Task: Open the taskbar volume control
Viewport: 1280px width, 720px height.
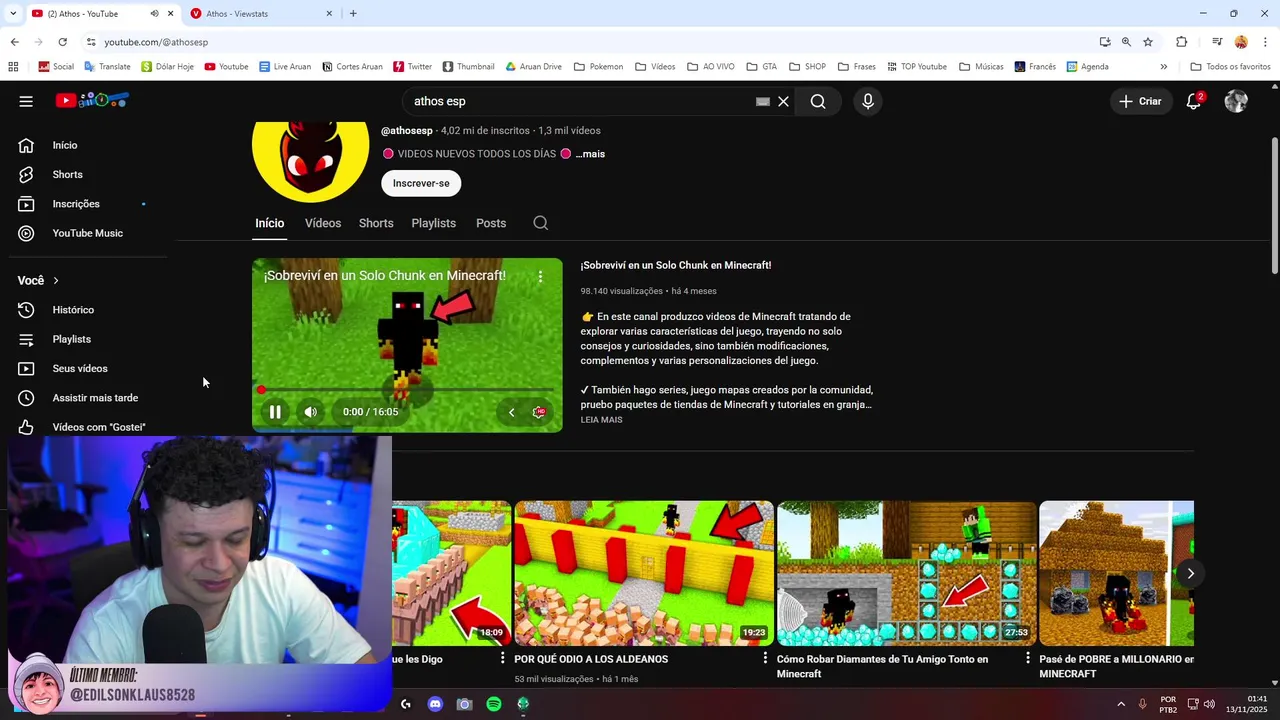Action: click(1209, 704)
